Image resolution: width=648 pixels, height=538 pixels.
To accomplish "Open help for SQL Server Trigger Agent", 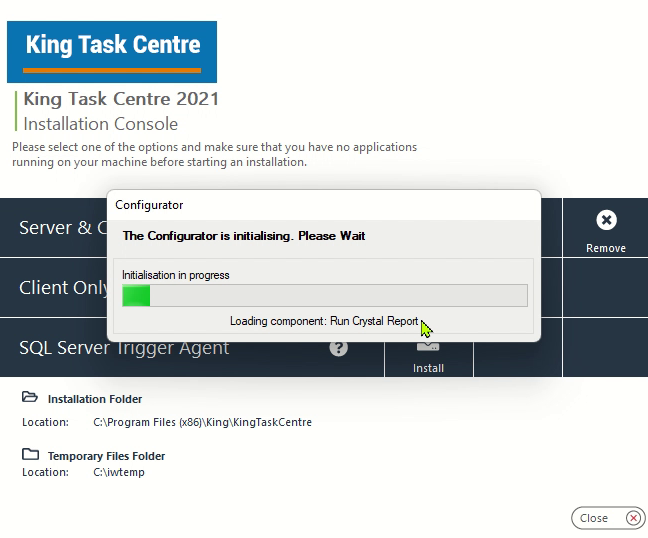I will (338, 348).
